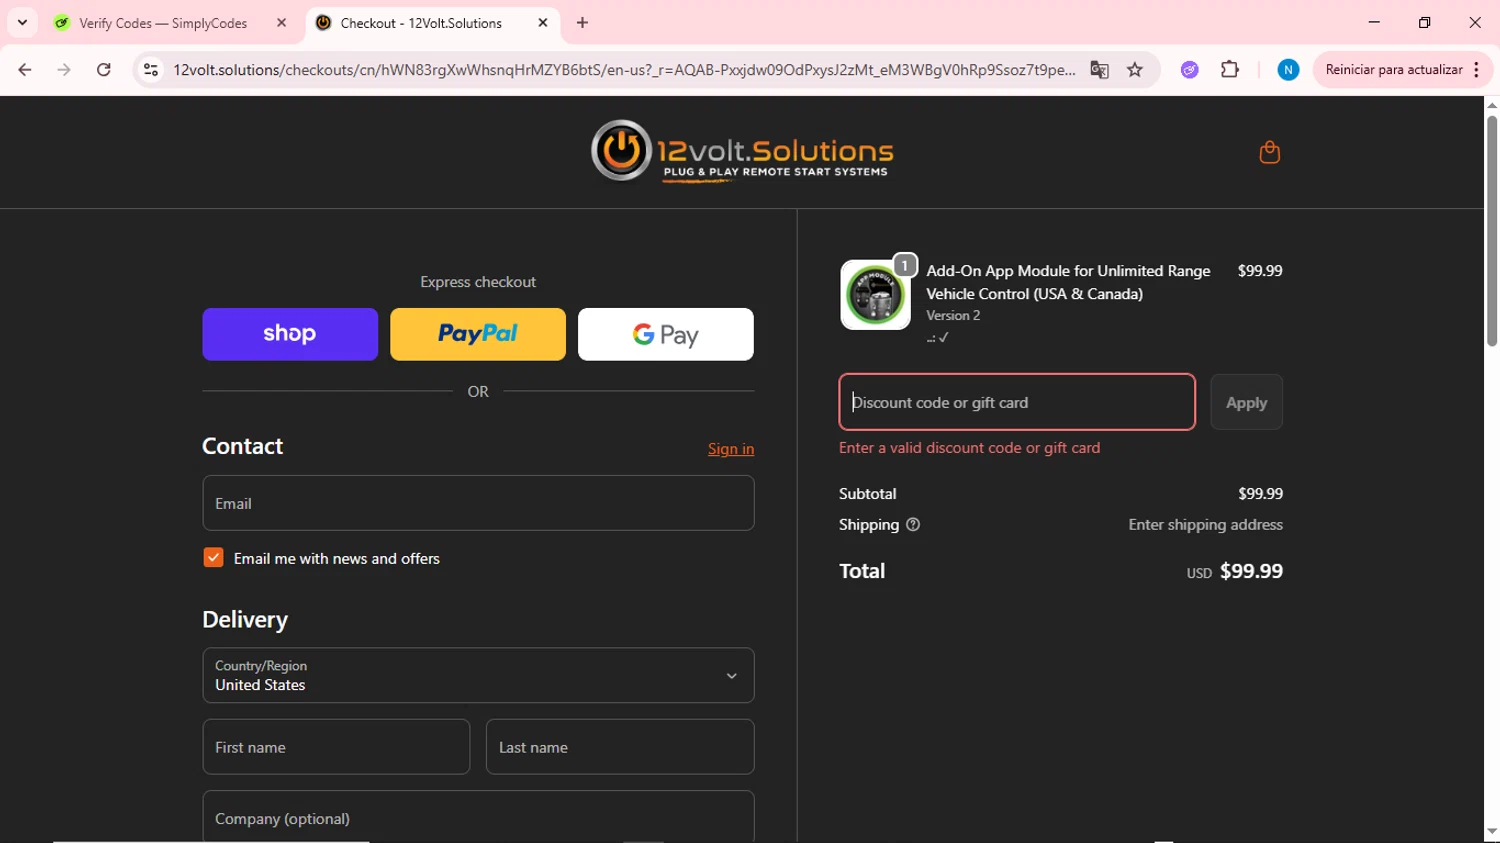Restore down the browser window
Screen dimensions: 1500x843
[1425, 22]
